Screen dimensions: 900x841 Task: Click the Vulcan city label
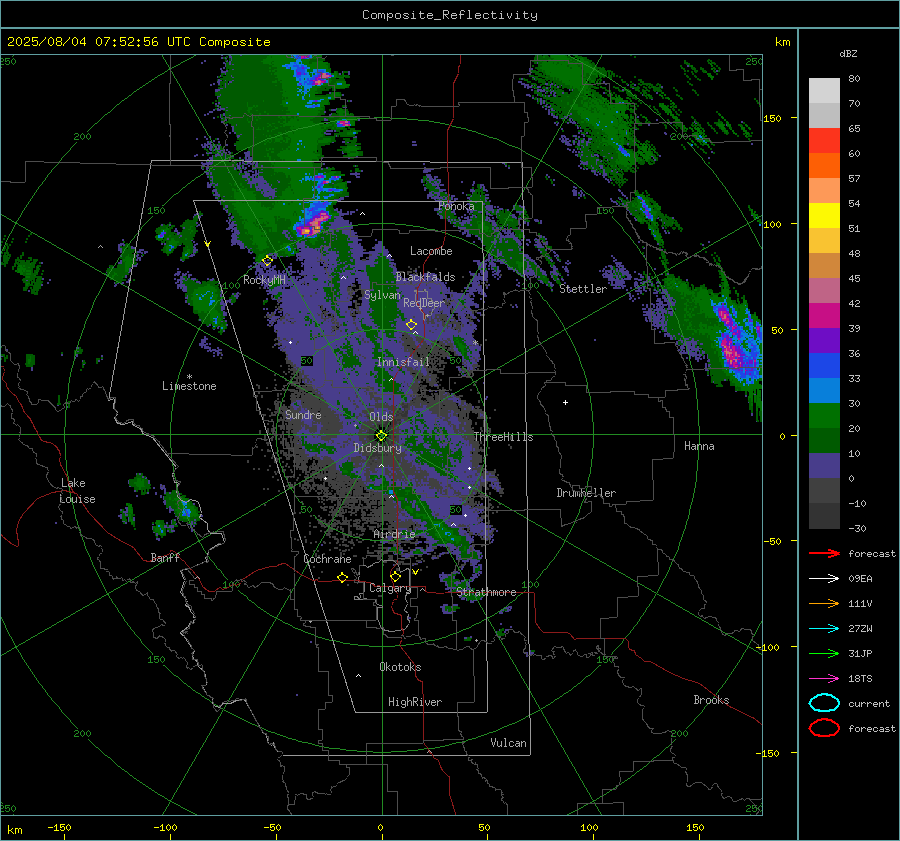(509, 743)
